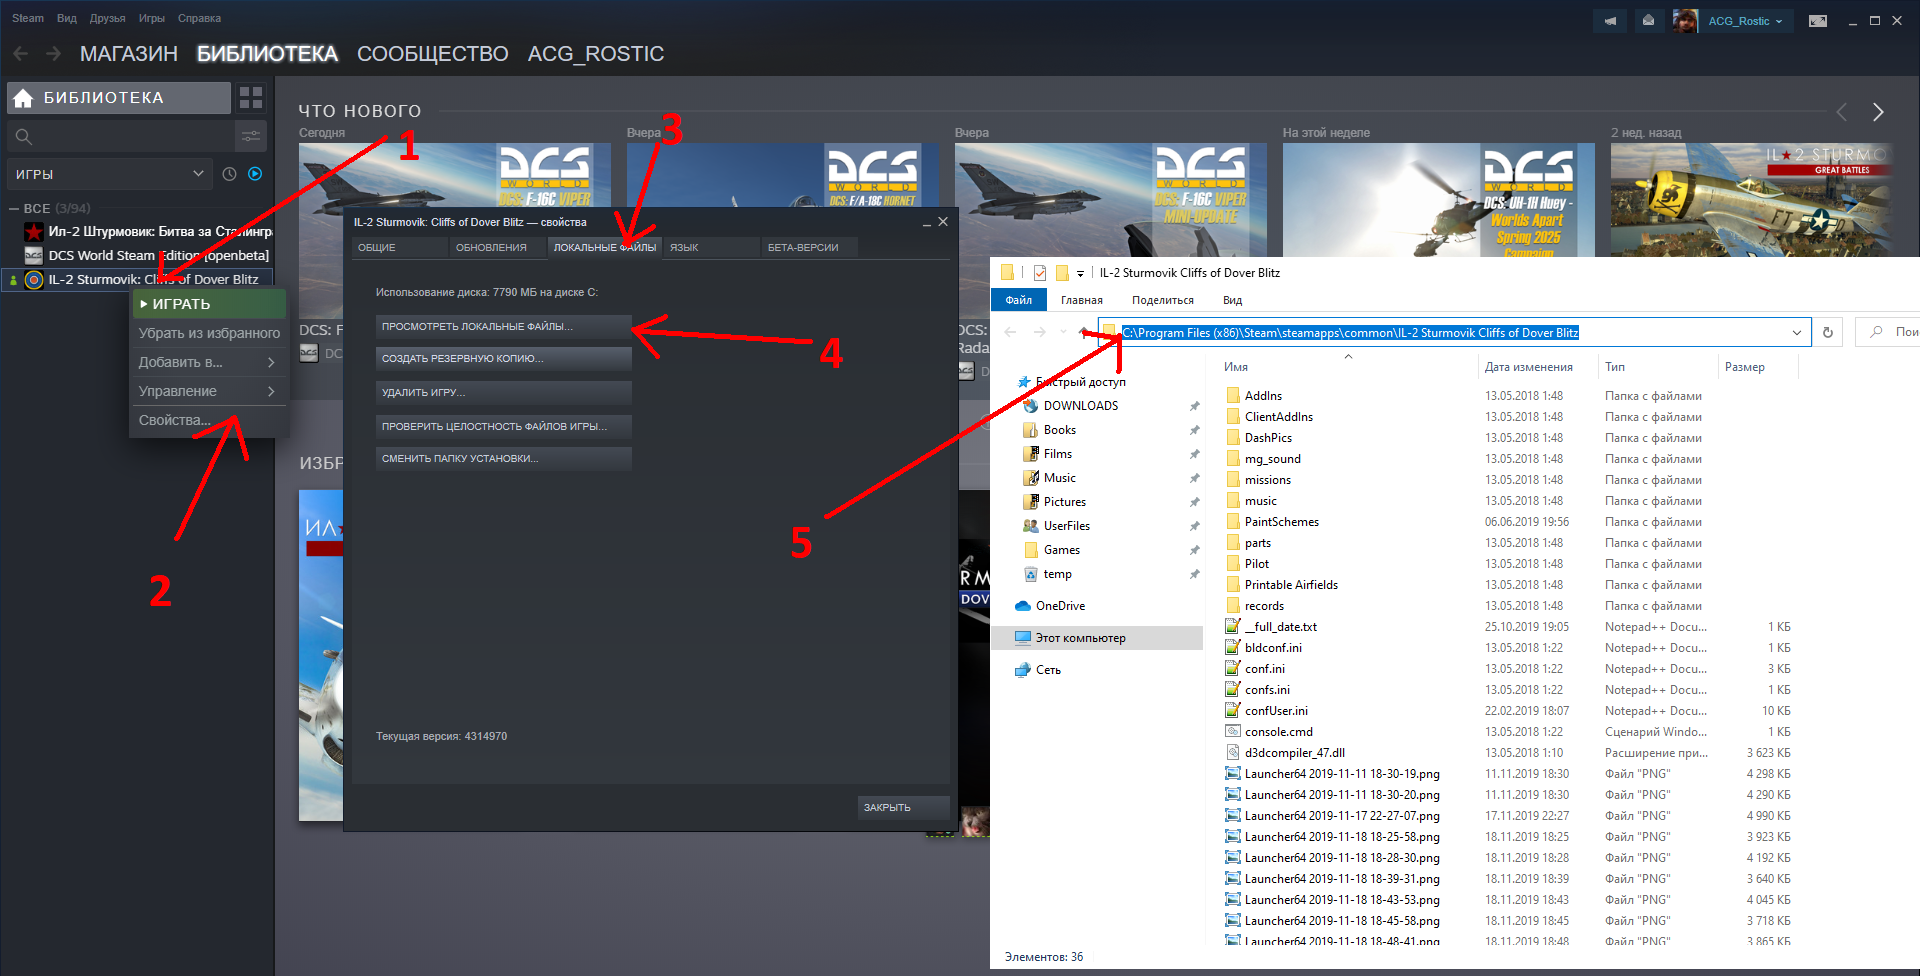This screenshot has width=1920, height=976.
Task: Click УДАЛИТЬ ИГРУ button
Action: click(504, 392)
